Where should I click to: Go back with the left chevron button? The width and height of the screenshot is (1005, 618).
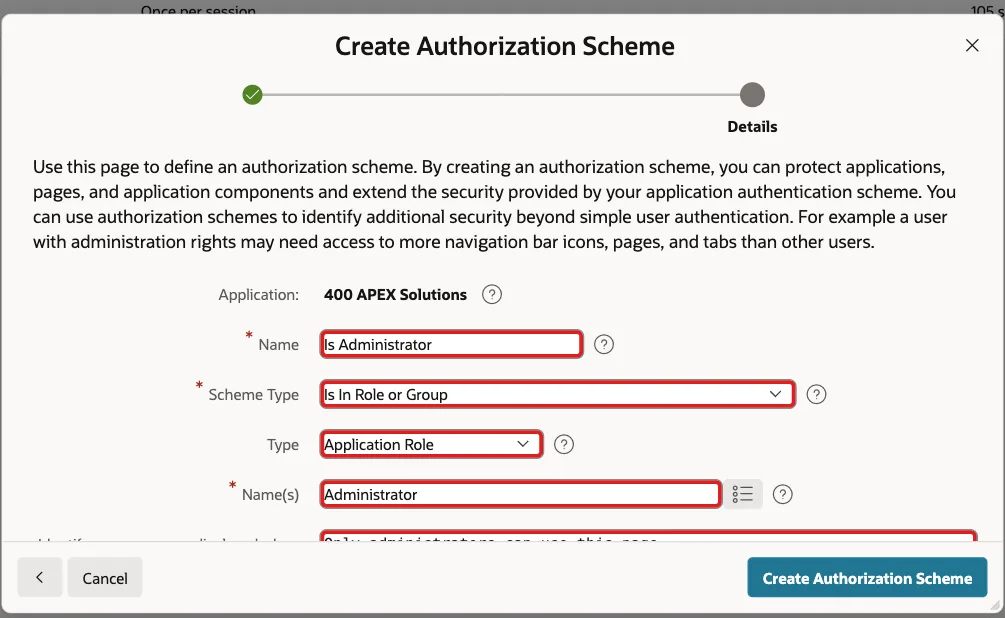(40, 578)
